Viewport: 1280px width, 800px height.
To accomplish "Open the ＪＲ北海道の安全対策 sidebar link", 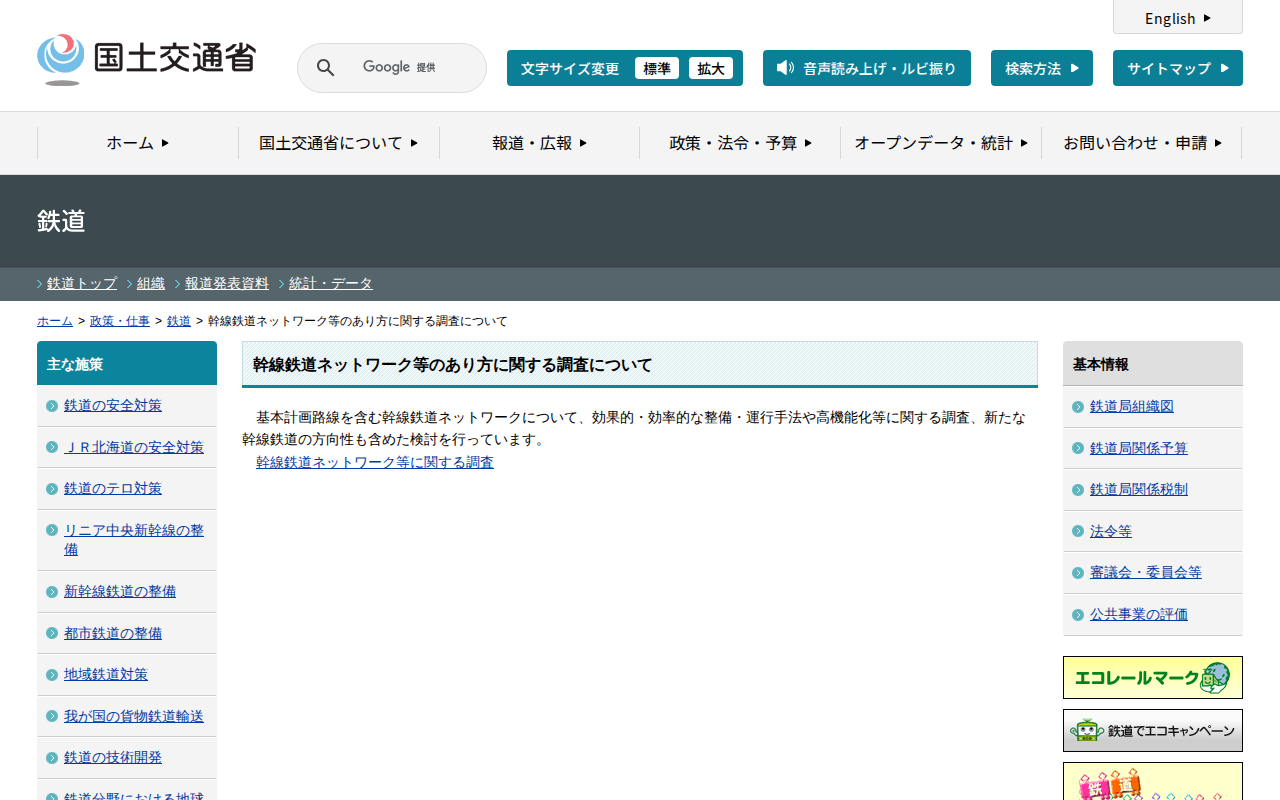I will 134,447.
